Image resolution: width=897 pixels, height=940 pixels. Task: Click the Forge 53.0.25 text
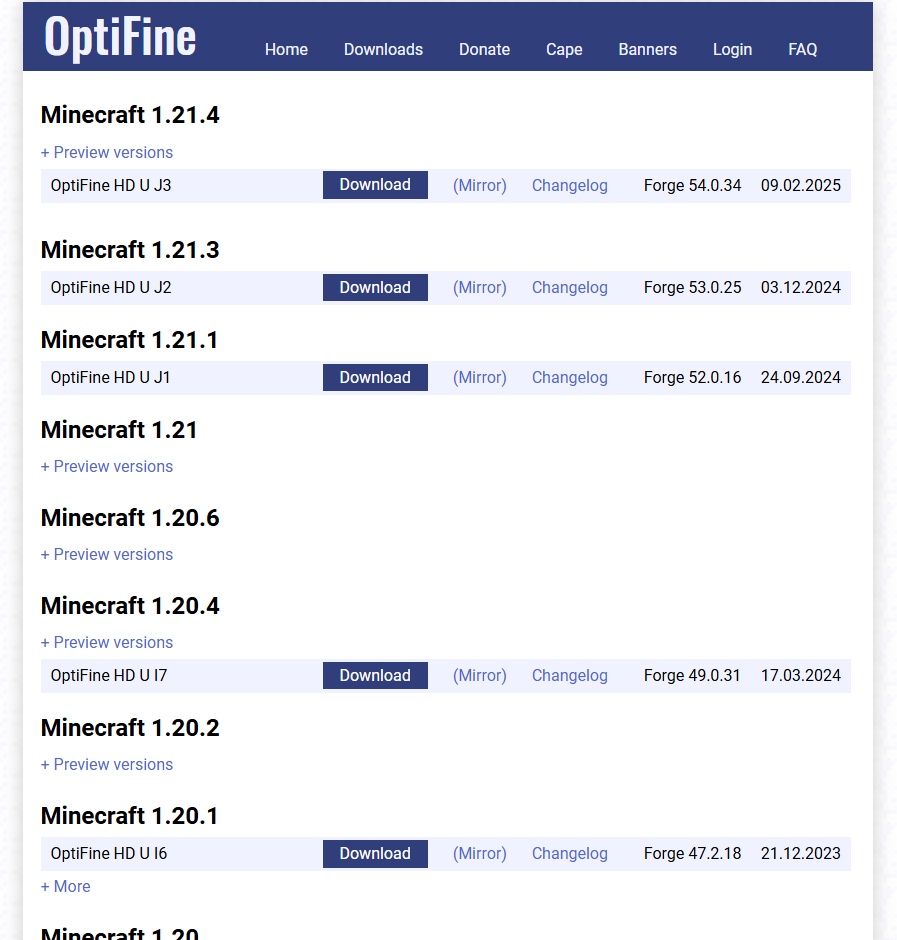point(693,288)
